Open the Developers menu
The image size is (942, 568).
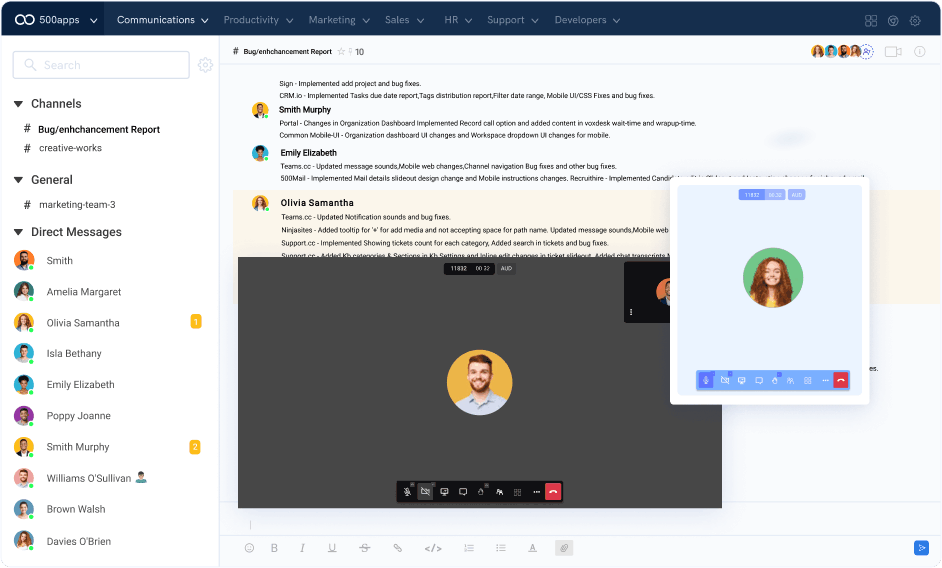587,20
